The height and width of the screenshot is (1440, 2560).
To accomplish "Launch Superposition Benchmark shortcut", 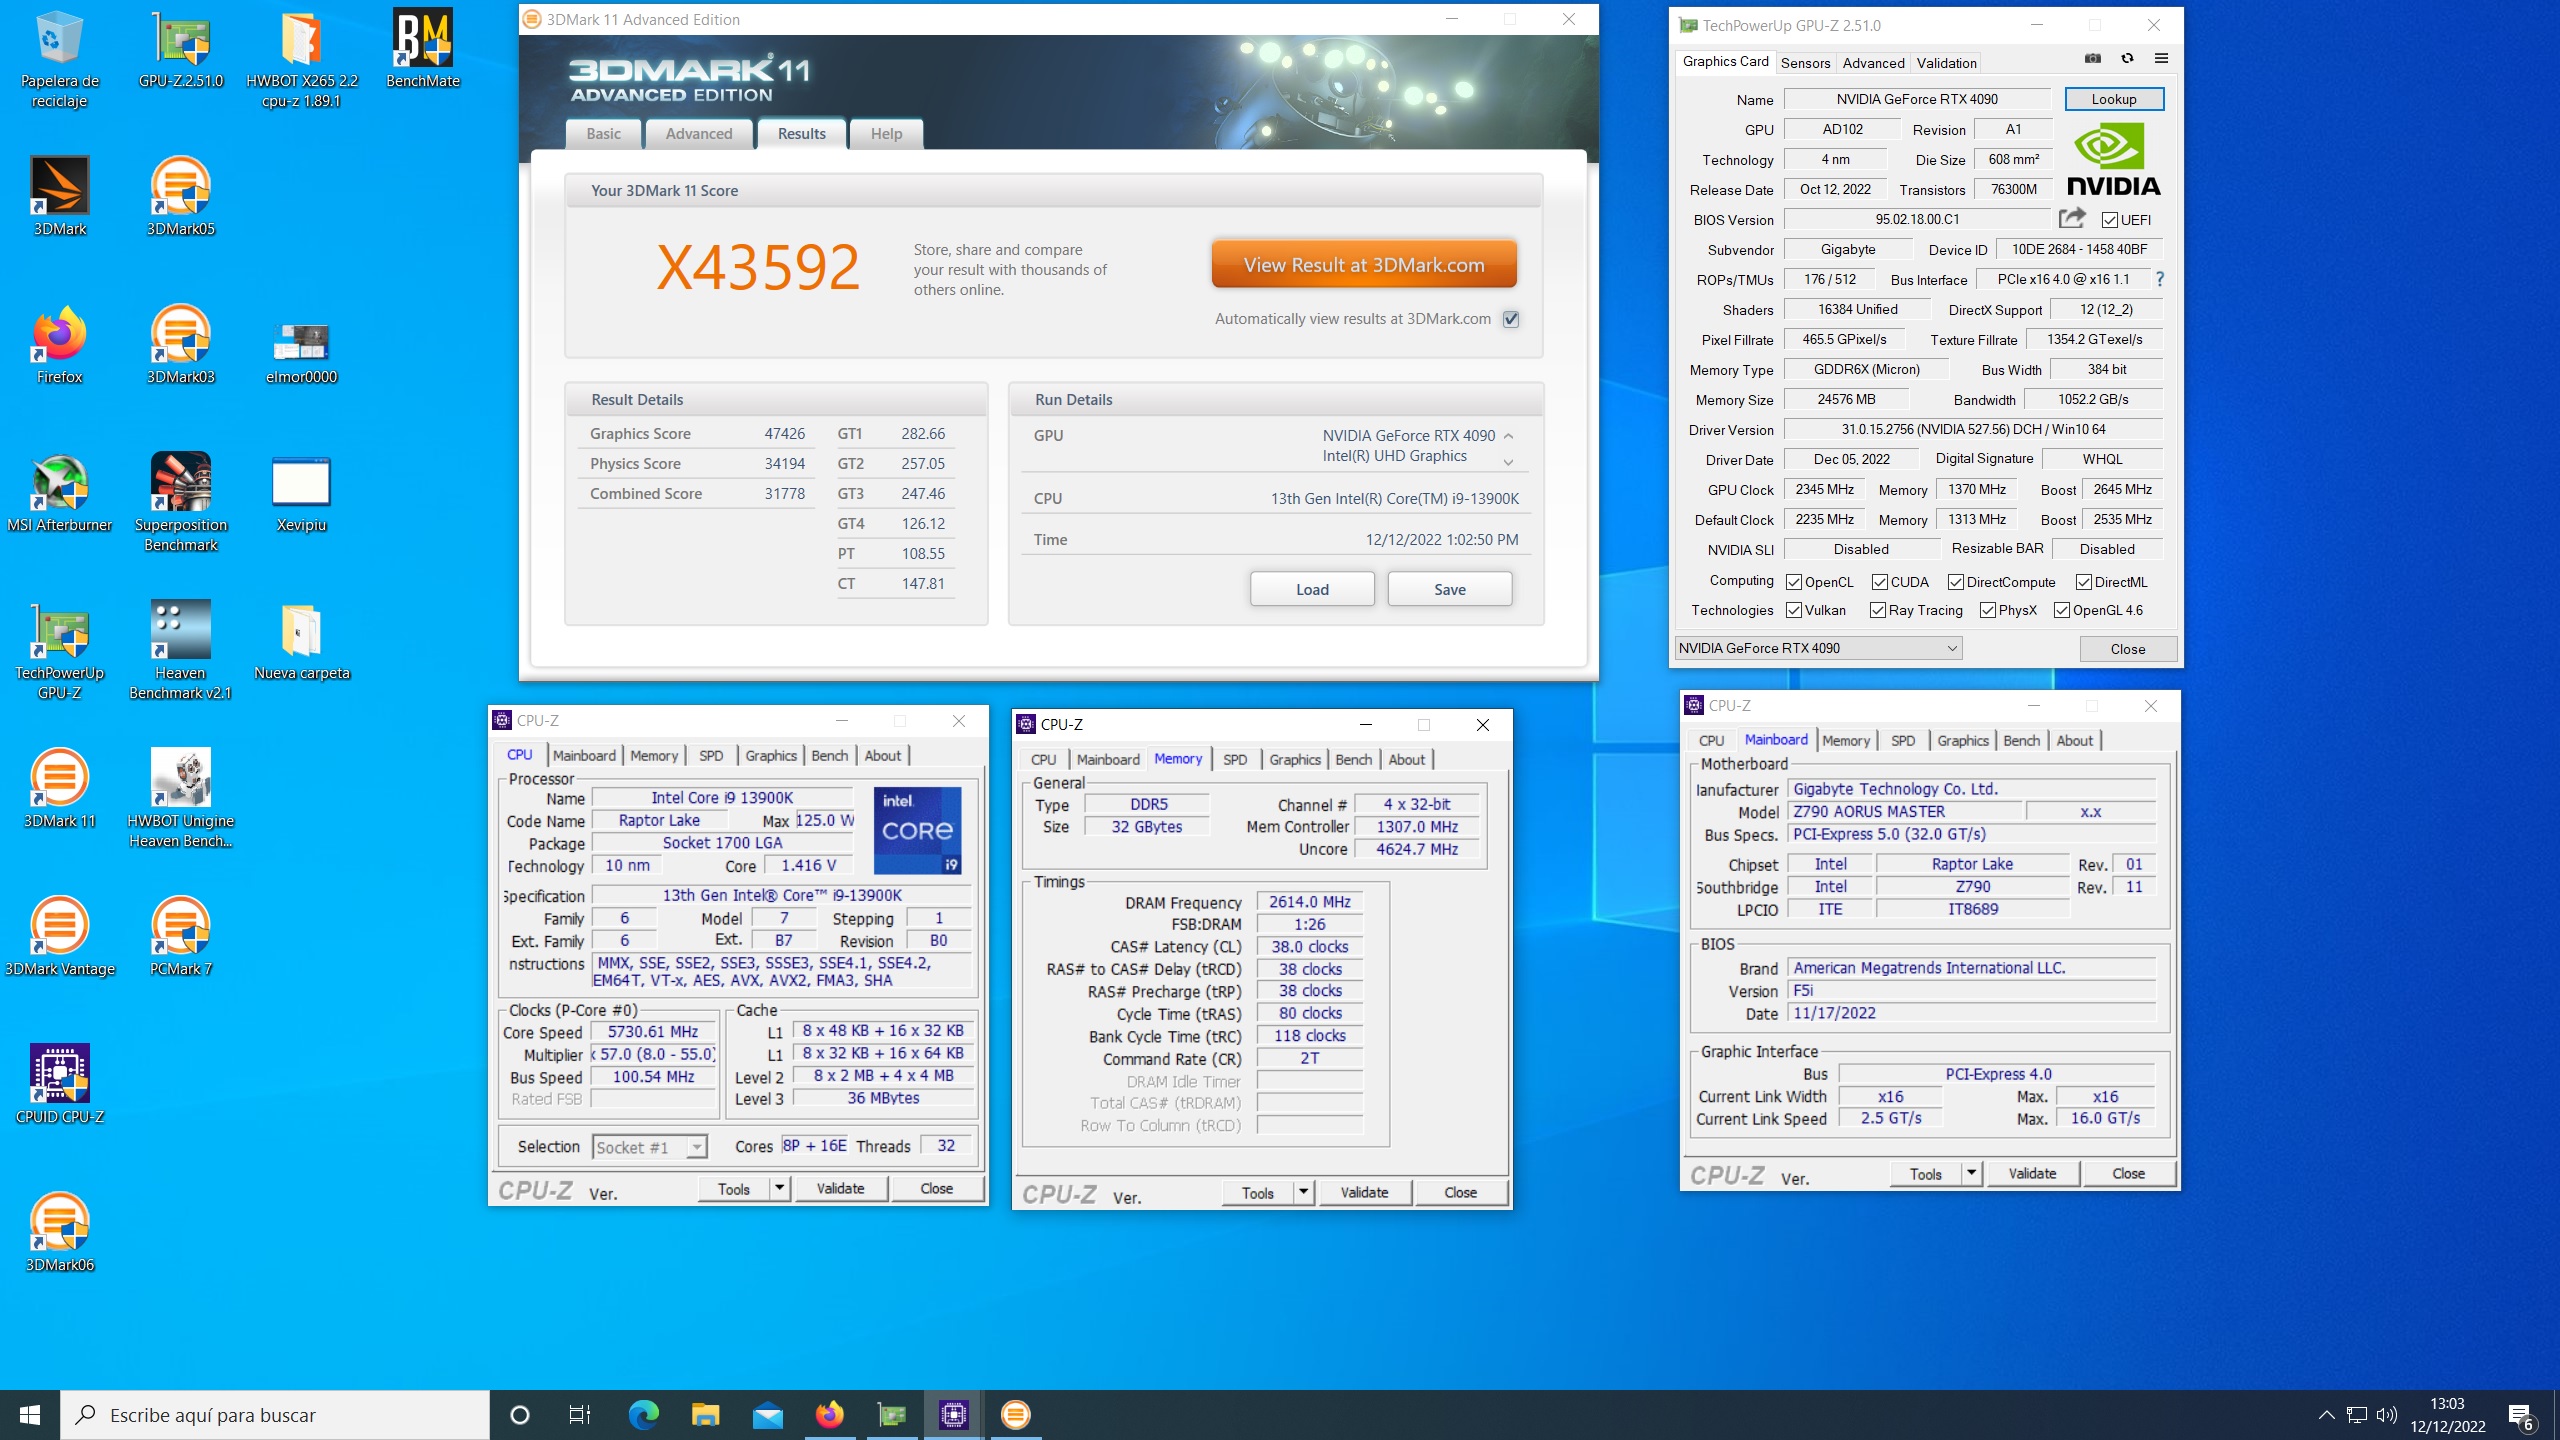I will click(181, 502).
